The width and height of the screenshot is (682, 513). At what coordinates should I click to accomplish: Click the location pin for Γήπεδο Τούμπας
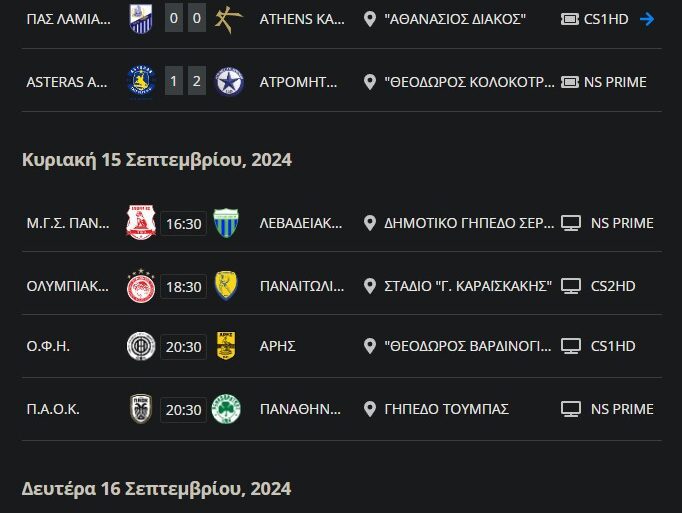click(x=370, y=408)
